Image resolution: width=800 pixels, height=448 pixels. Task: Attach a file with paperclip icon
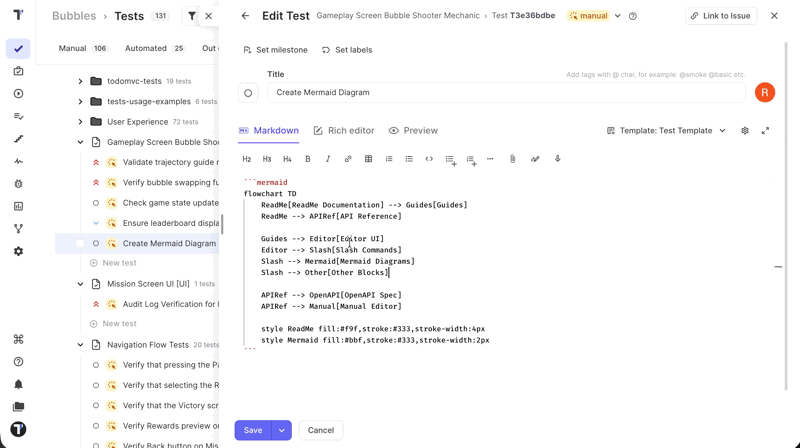513,159
